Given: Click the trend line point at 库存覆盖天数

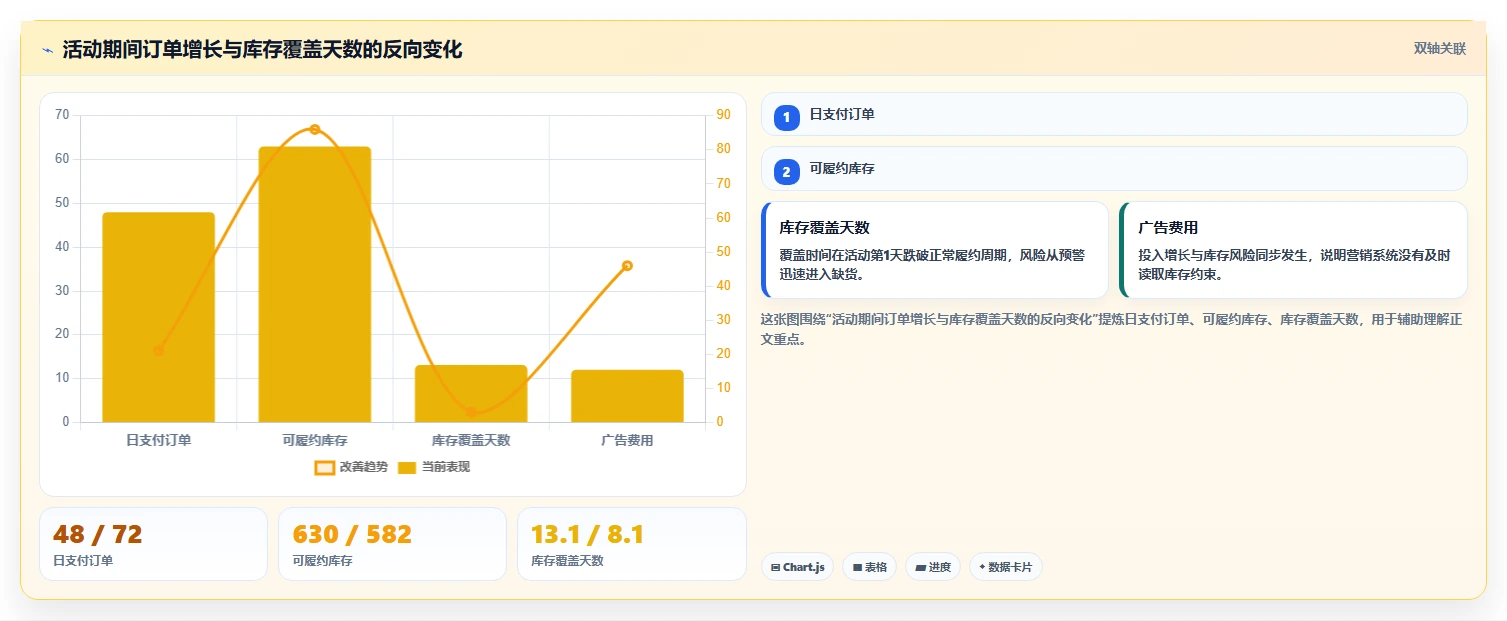Looking at the screenshot, I should [471, 412].
